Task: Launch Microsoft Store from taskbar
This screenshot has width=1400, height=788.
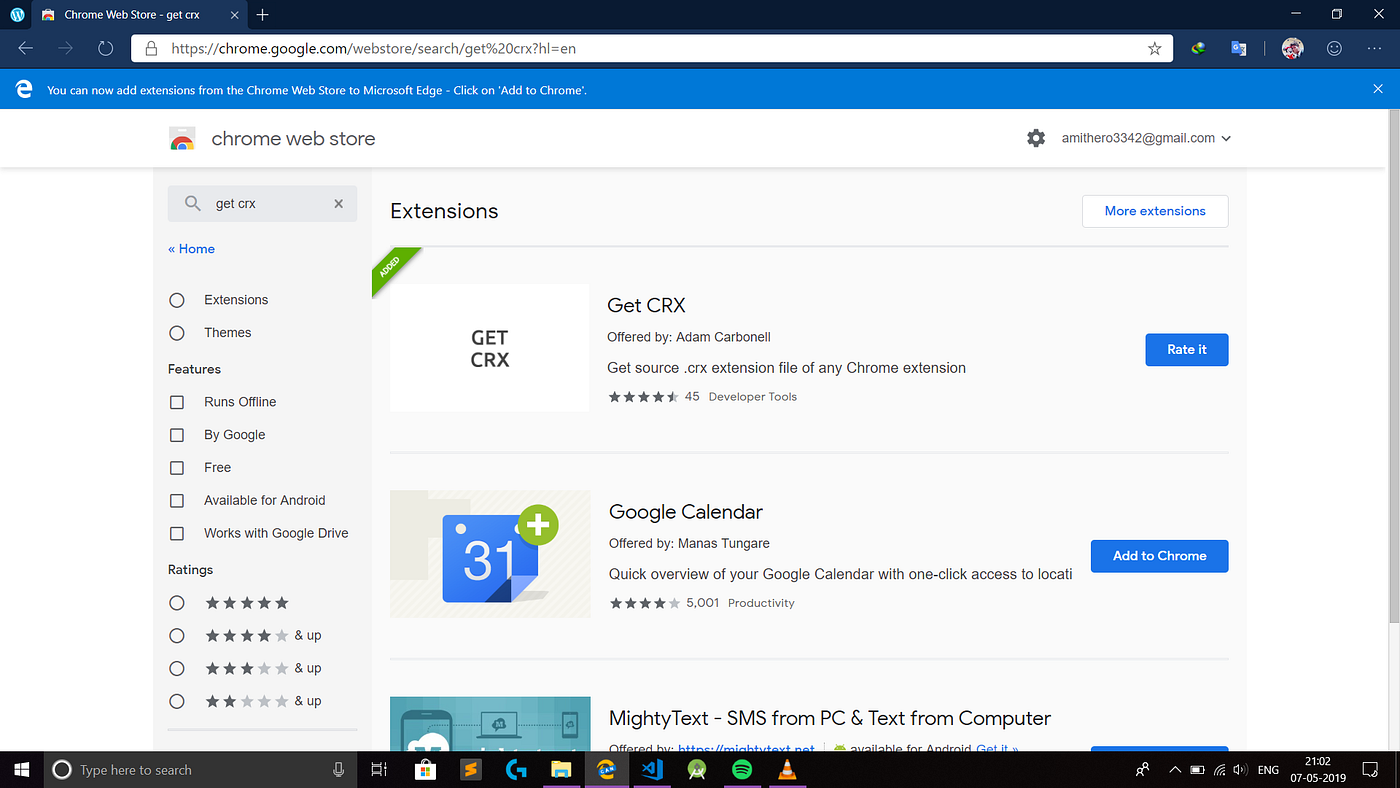Action: (x=425, y=769)
